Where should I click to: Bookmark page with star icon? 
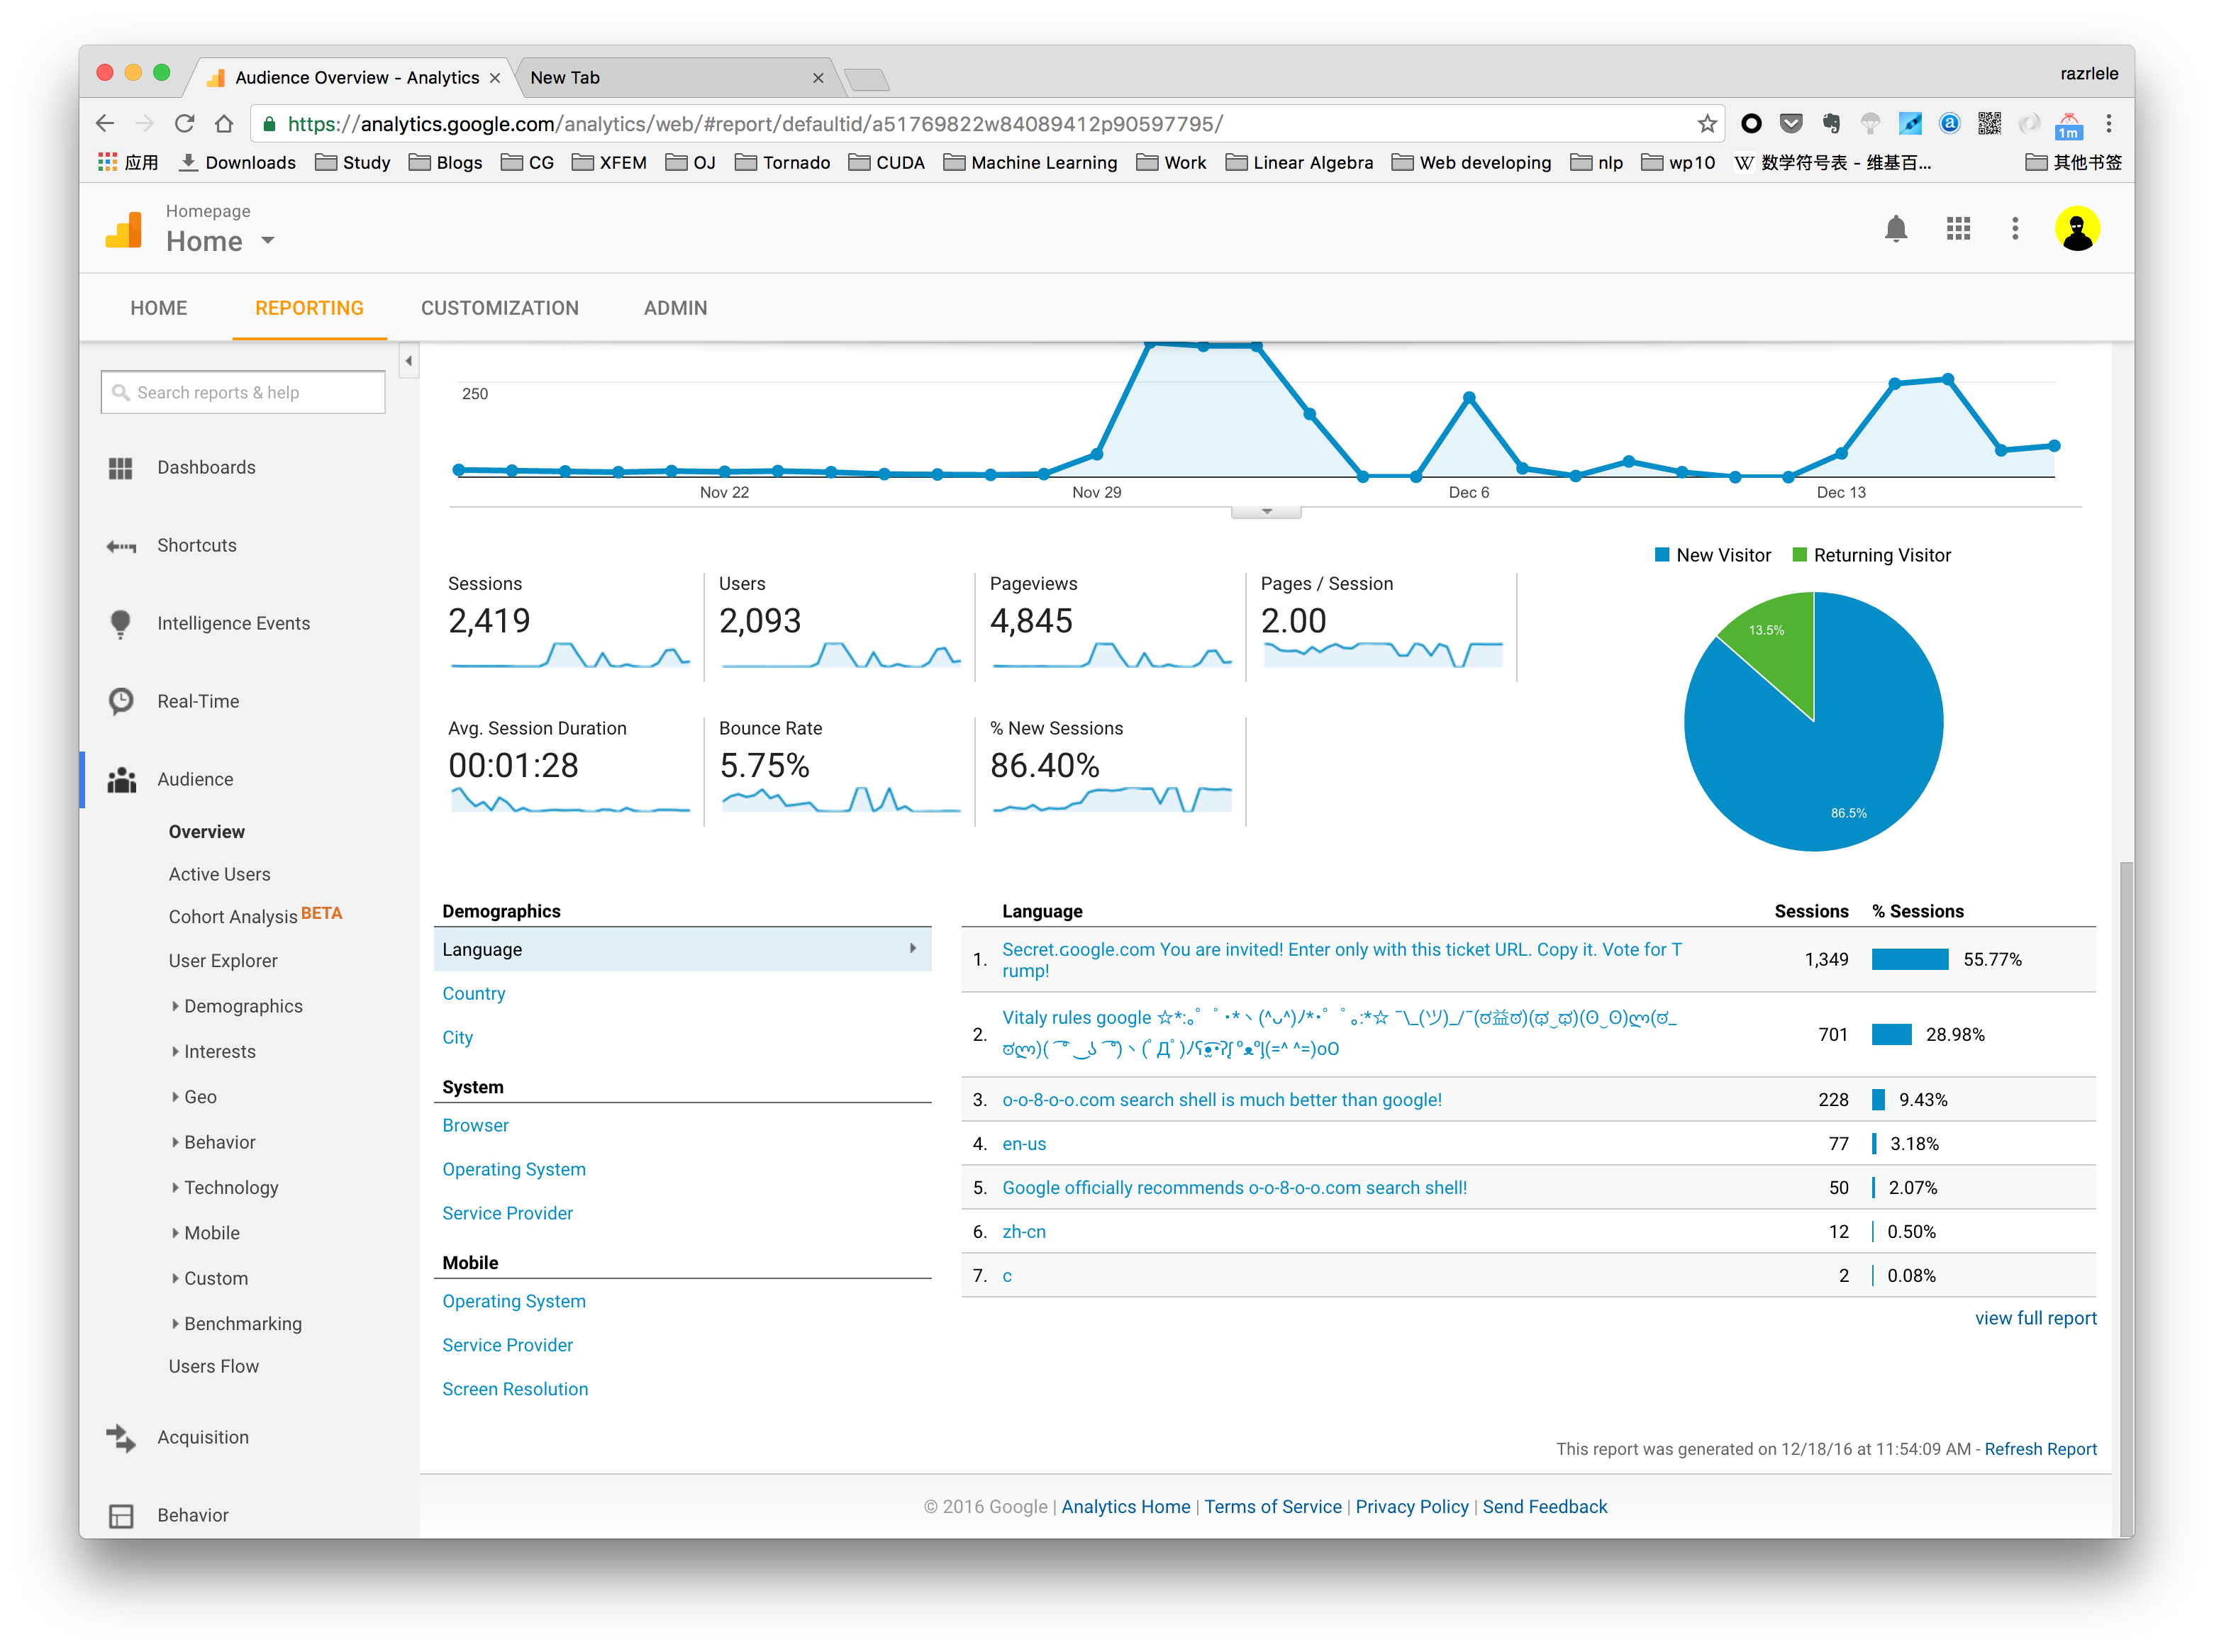click(x=1706, y=124)
